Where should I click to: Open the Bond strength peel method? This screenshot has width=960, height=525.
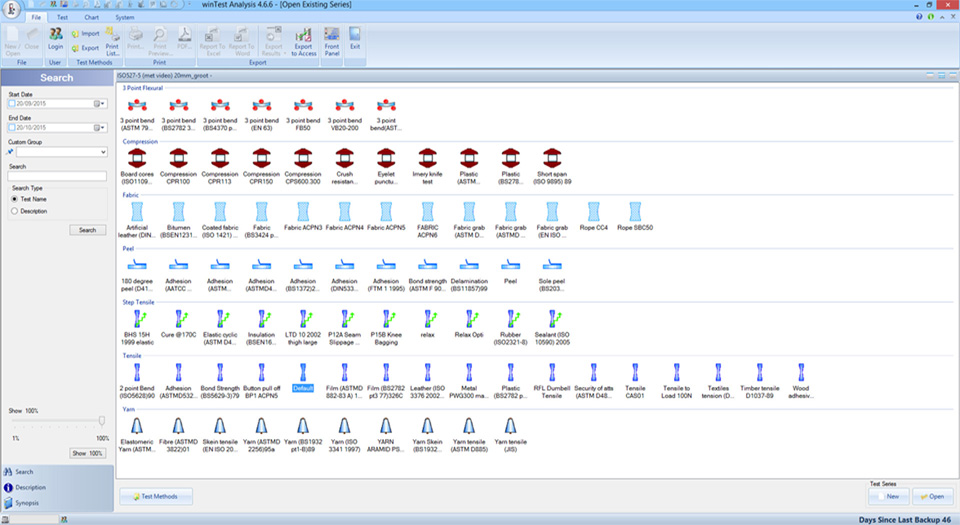coord(427,265)
